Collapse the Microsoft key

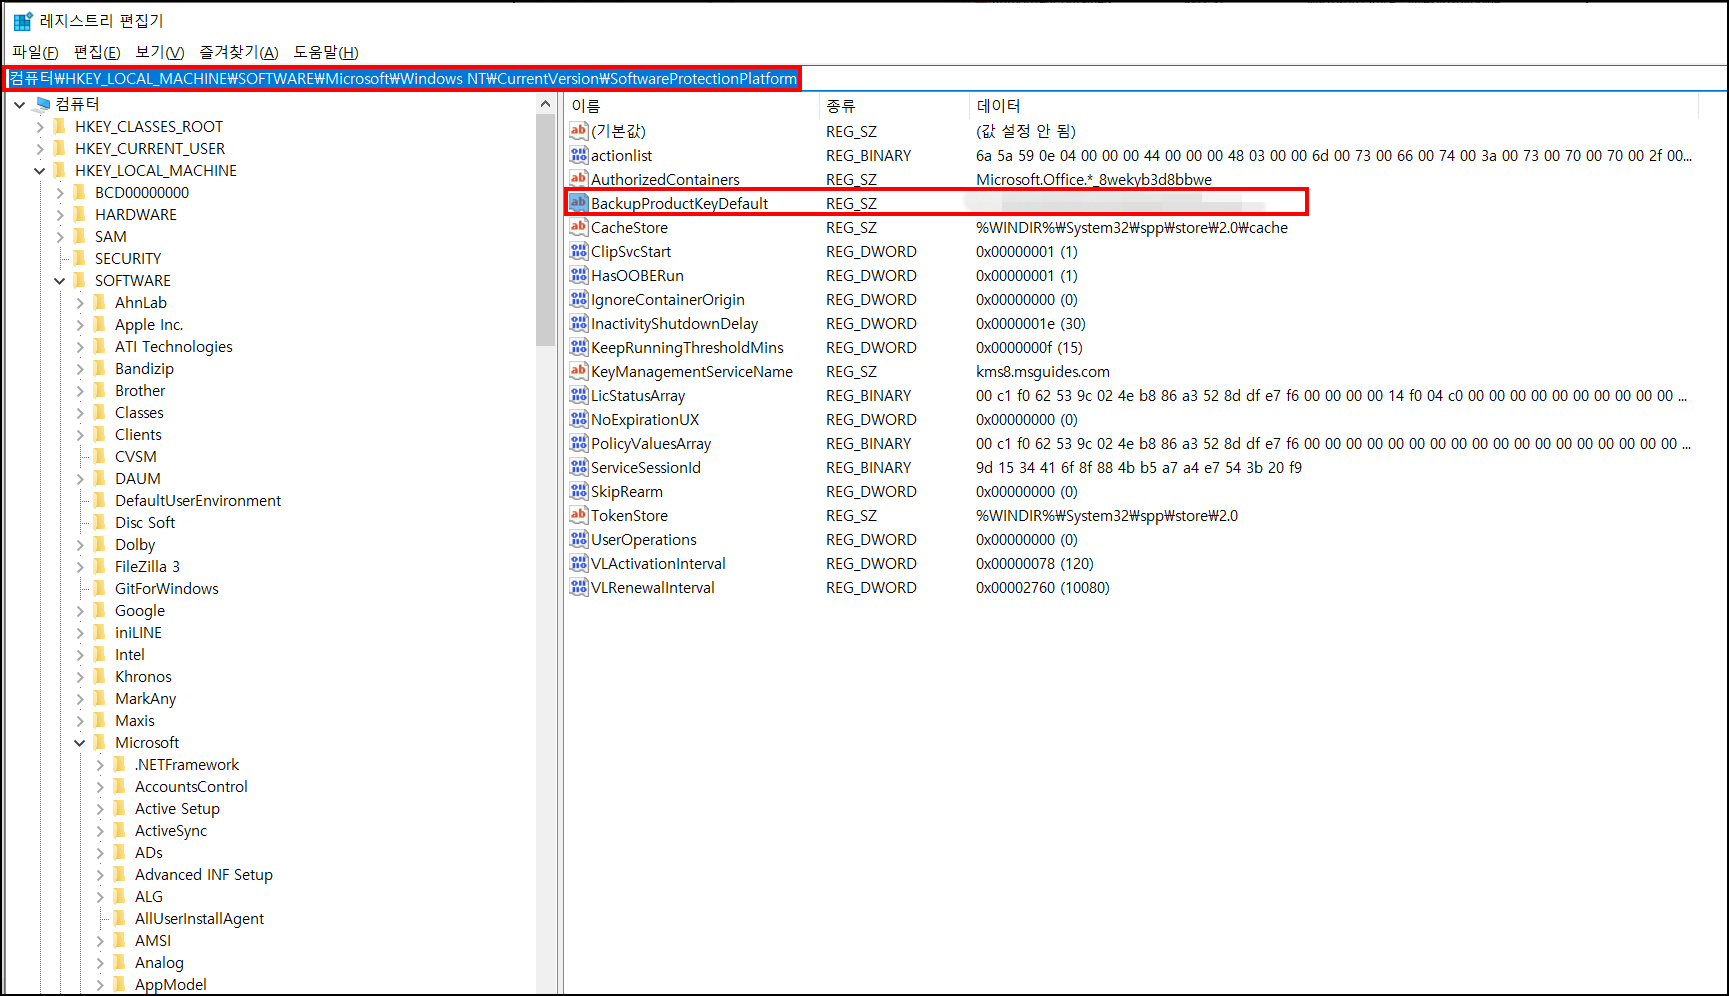79,742
